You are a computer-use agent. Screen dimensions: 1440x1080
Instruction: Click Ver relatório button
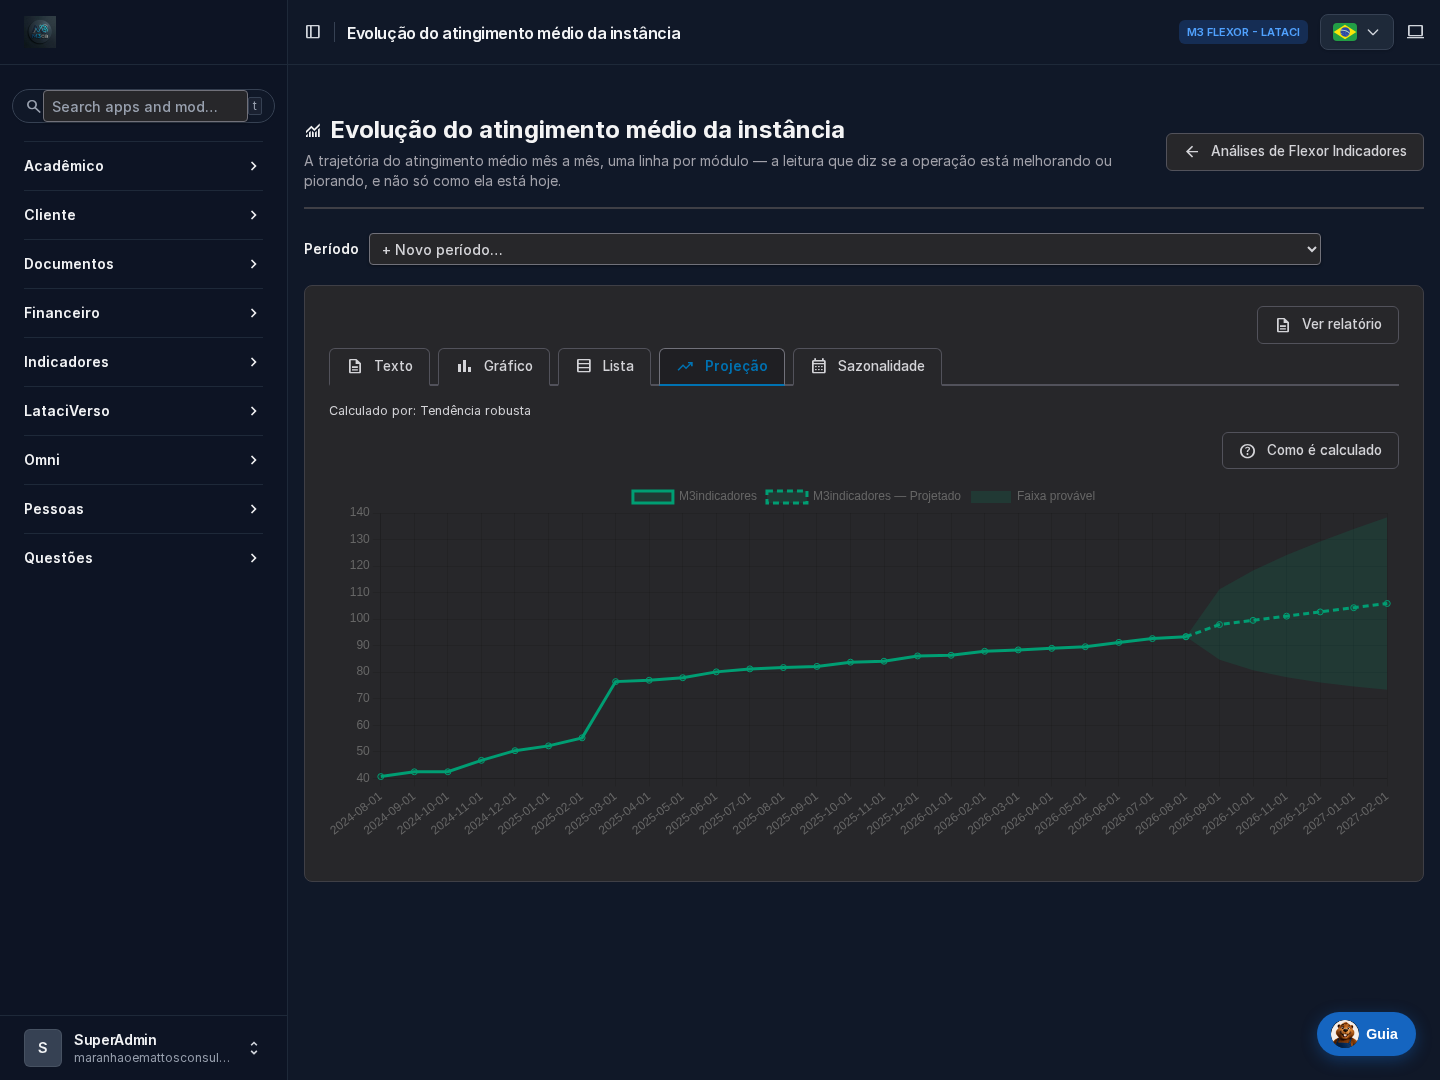[x=1327, y=325]
